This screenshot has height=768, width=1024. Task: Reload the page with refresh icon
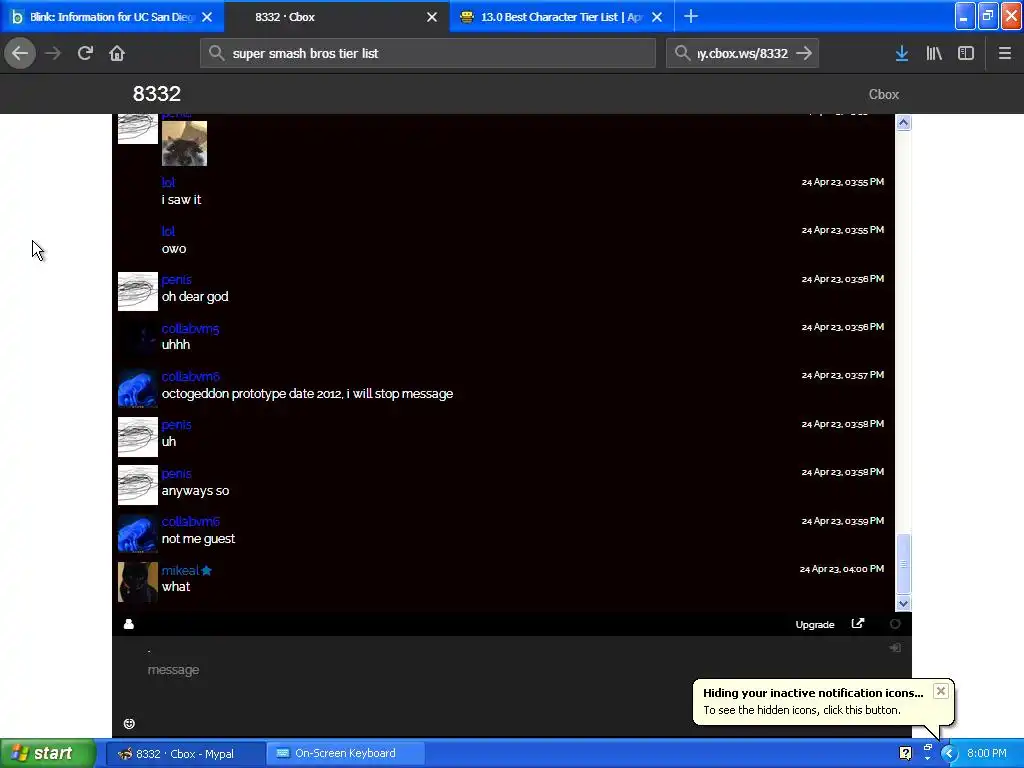click(85, 53)
